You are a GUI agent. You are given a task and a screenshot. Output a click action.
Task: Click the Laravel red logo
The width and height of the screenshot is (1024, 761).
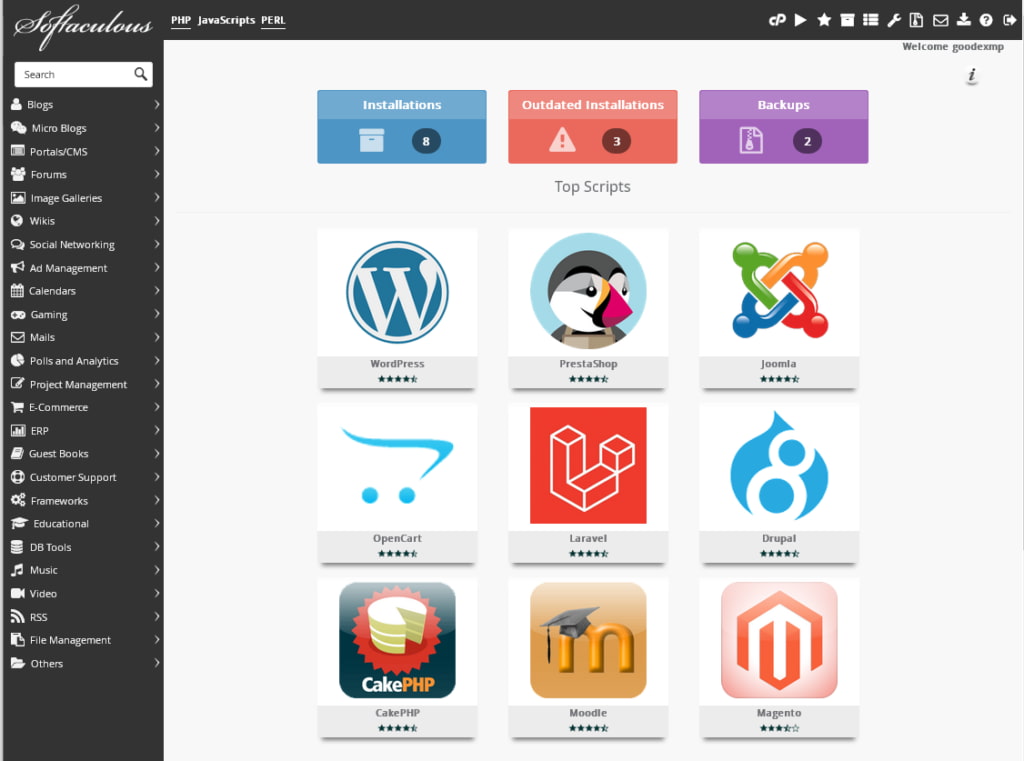[x=588, y=465]
